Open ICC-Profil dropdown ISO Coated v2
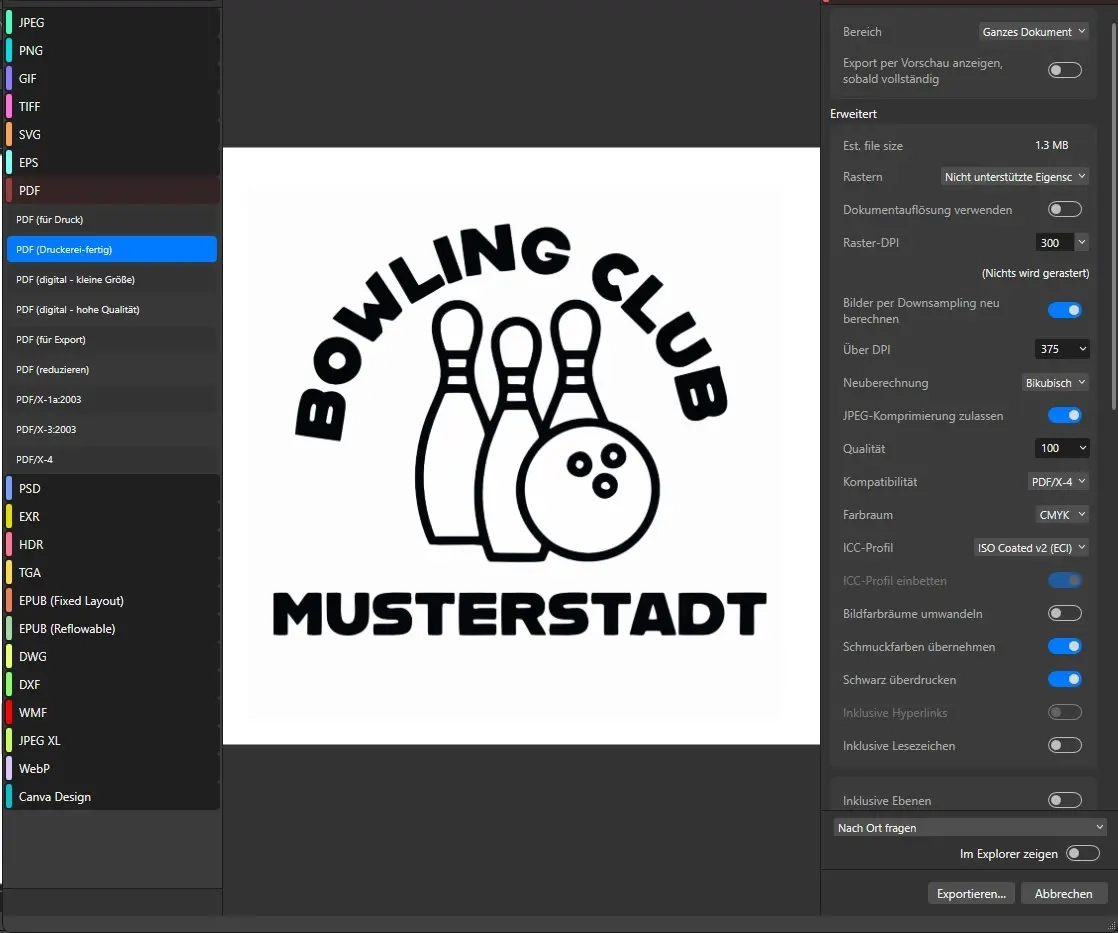Viewport: 1118px width, 933px height. 1031,547
